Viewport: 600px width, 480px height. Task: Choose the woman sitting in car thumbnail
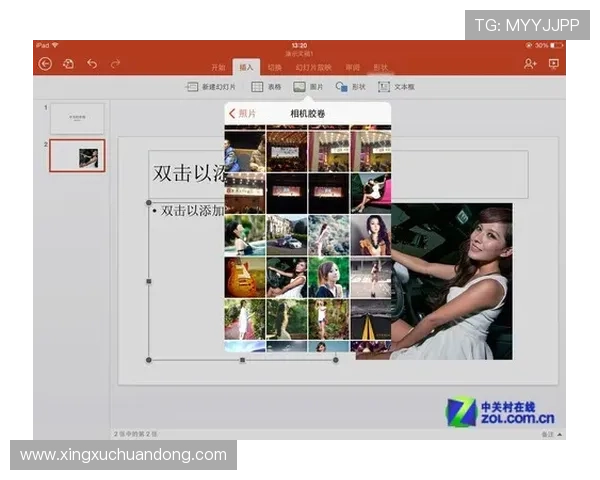tap(287, 277)
